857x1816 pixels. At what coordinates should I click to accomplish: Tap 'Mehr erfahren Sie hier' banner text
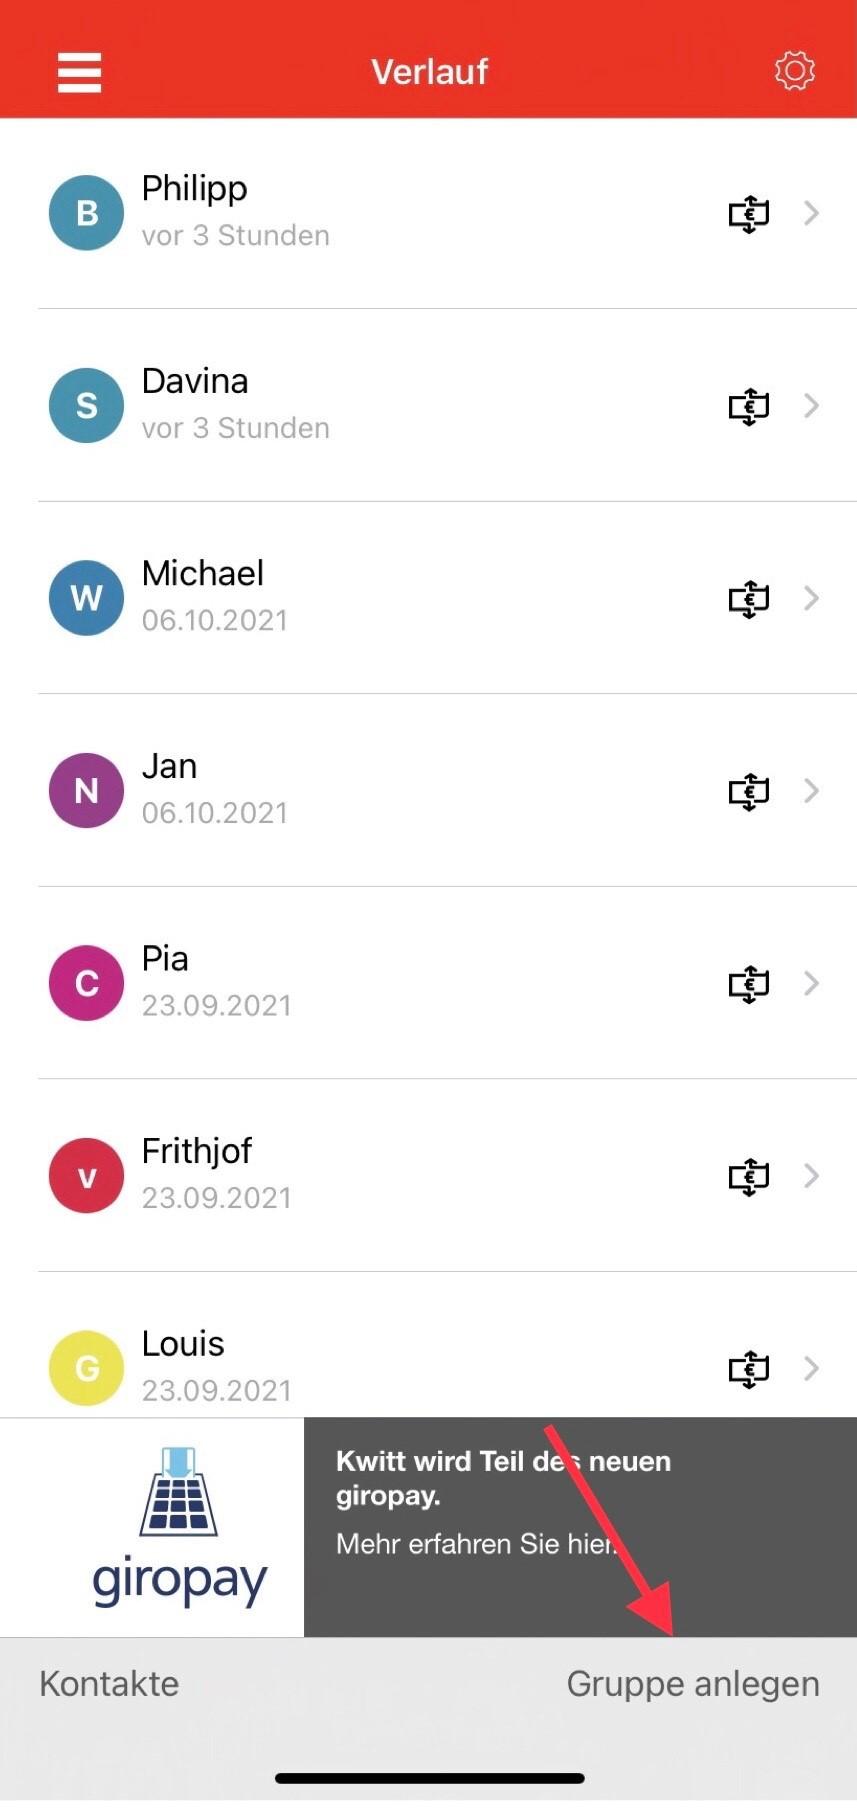click(x=476, y=1544)
